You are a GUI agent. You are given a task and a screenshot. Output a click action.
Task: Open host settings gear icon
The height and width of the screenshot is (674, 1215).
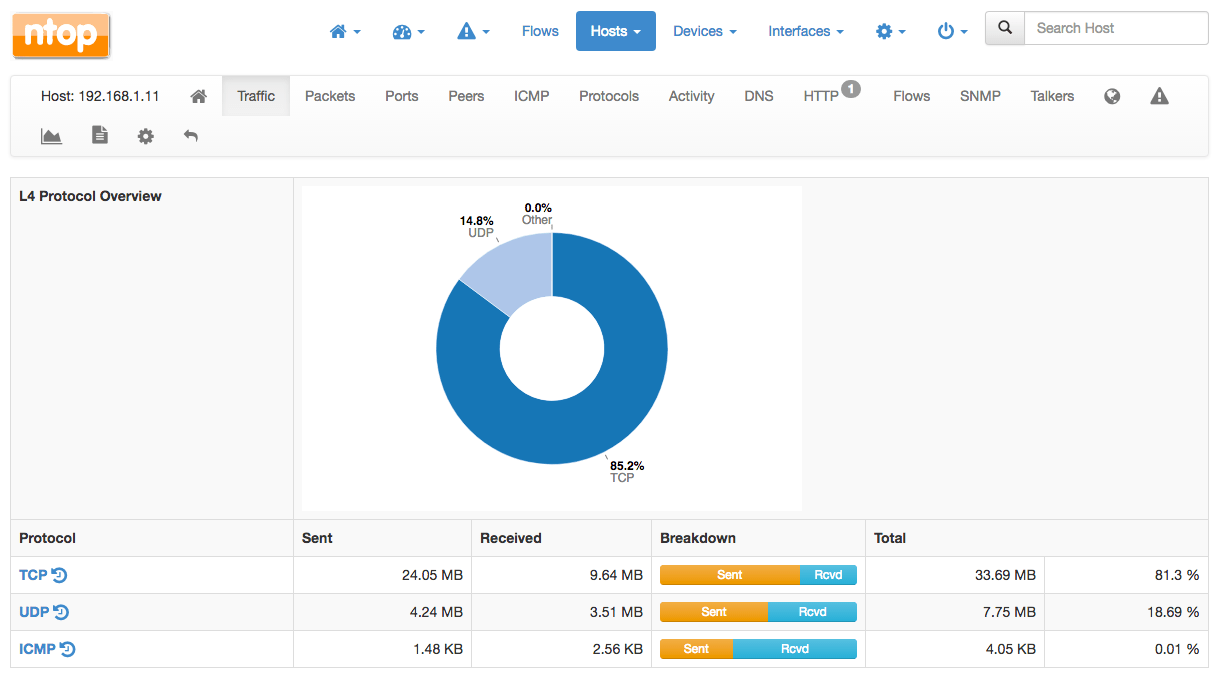146,136
